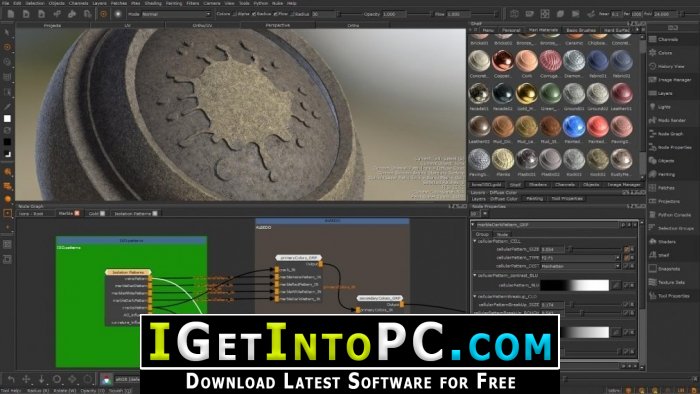Switch to the Perspective view tab

278,25
